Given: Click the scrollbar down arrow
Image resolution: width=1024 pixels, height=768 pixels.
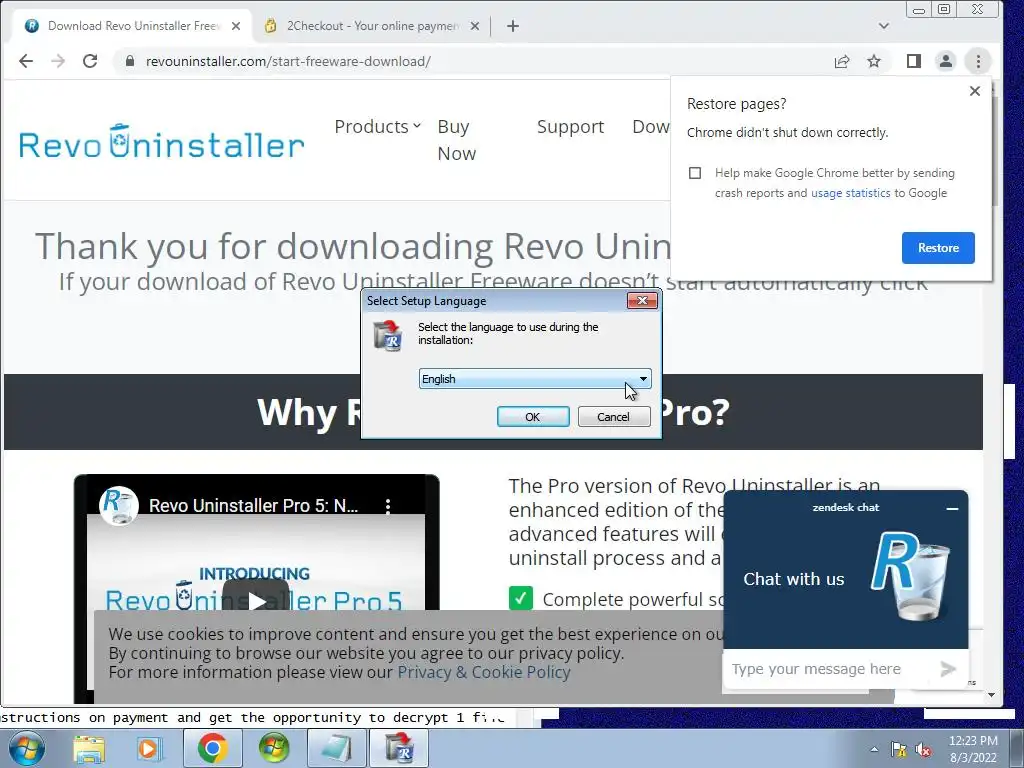Looking at the screenshot, I should pos(991,695).
